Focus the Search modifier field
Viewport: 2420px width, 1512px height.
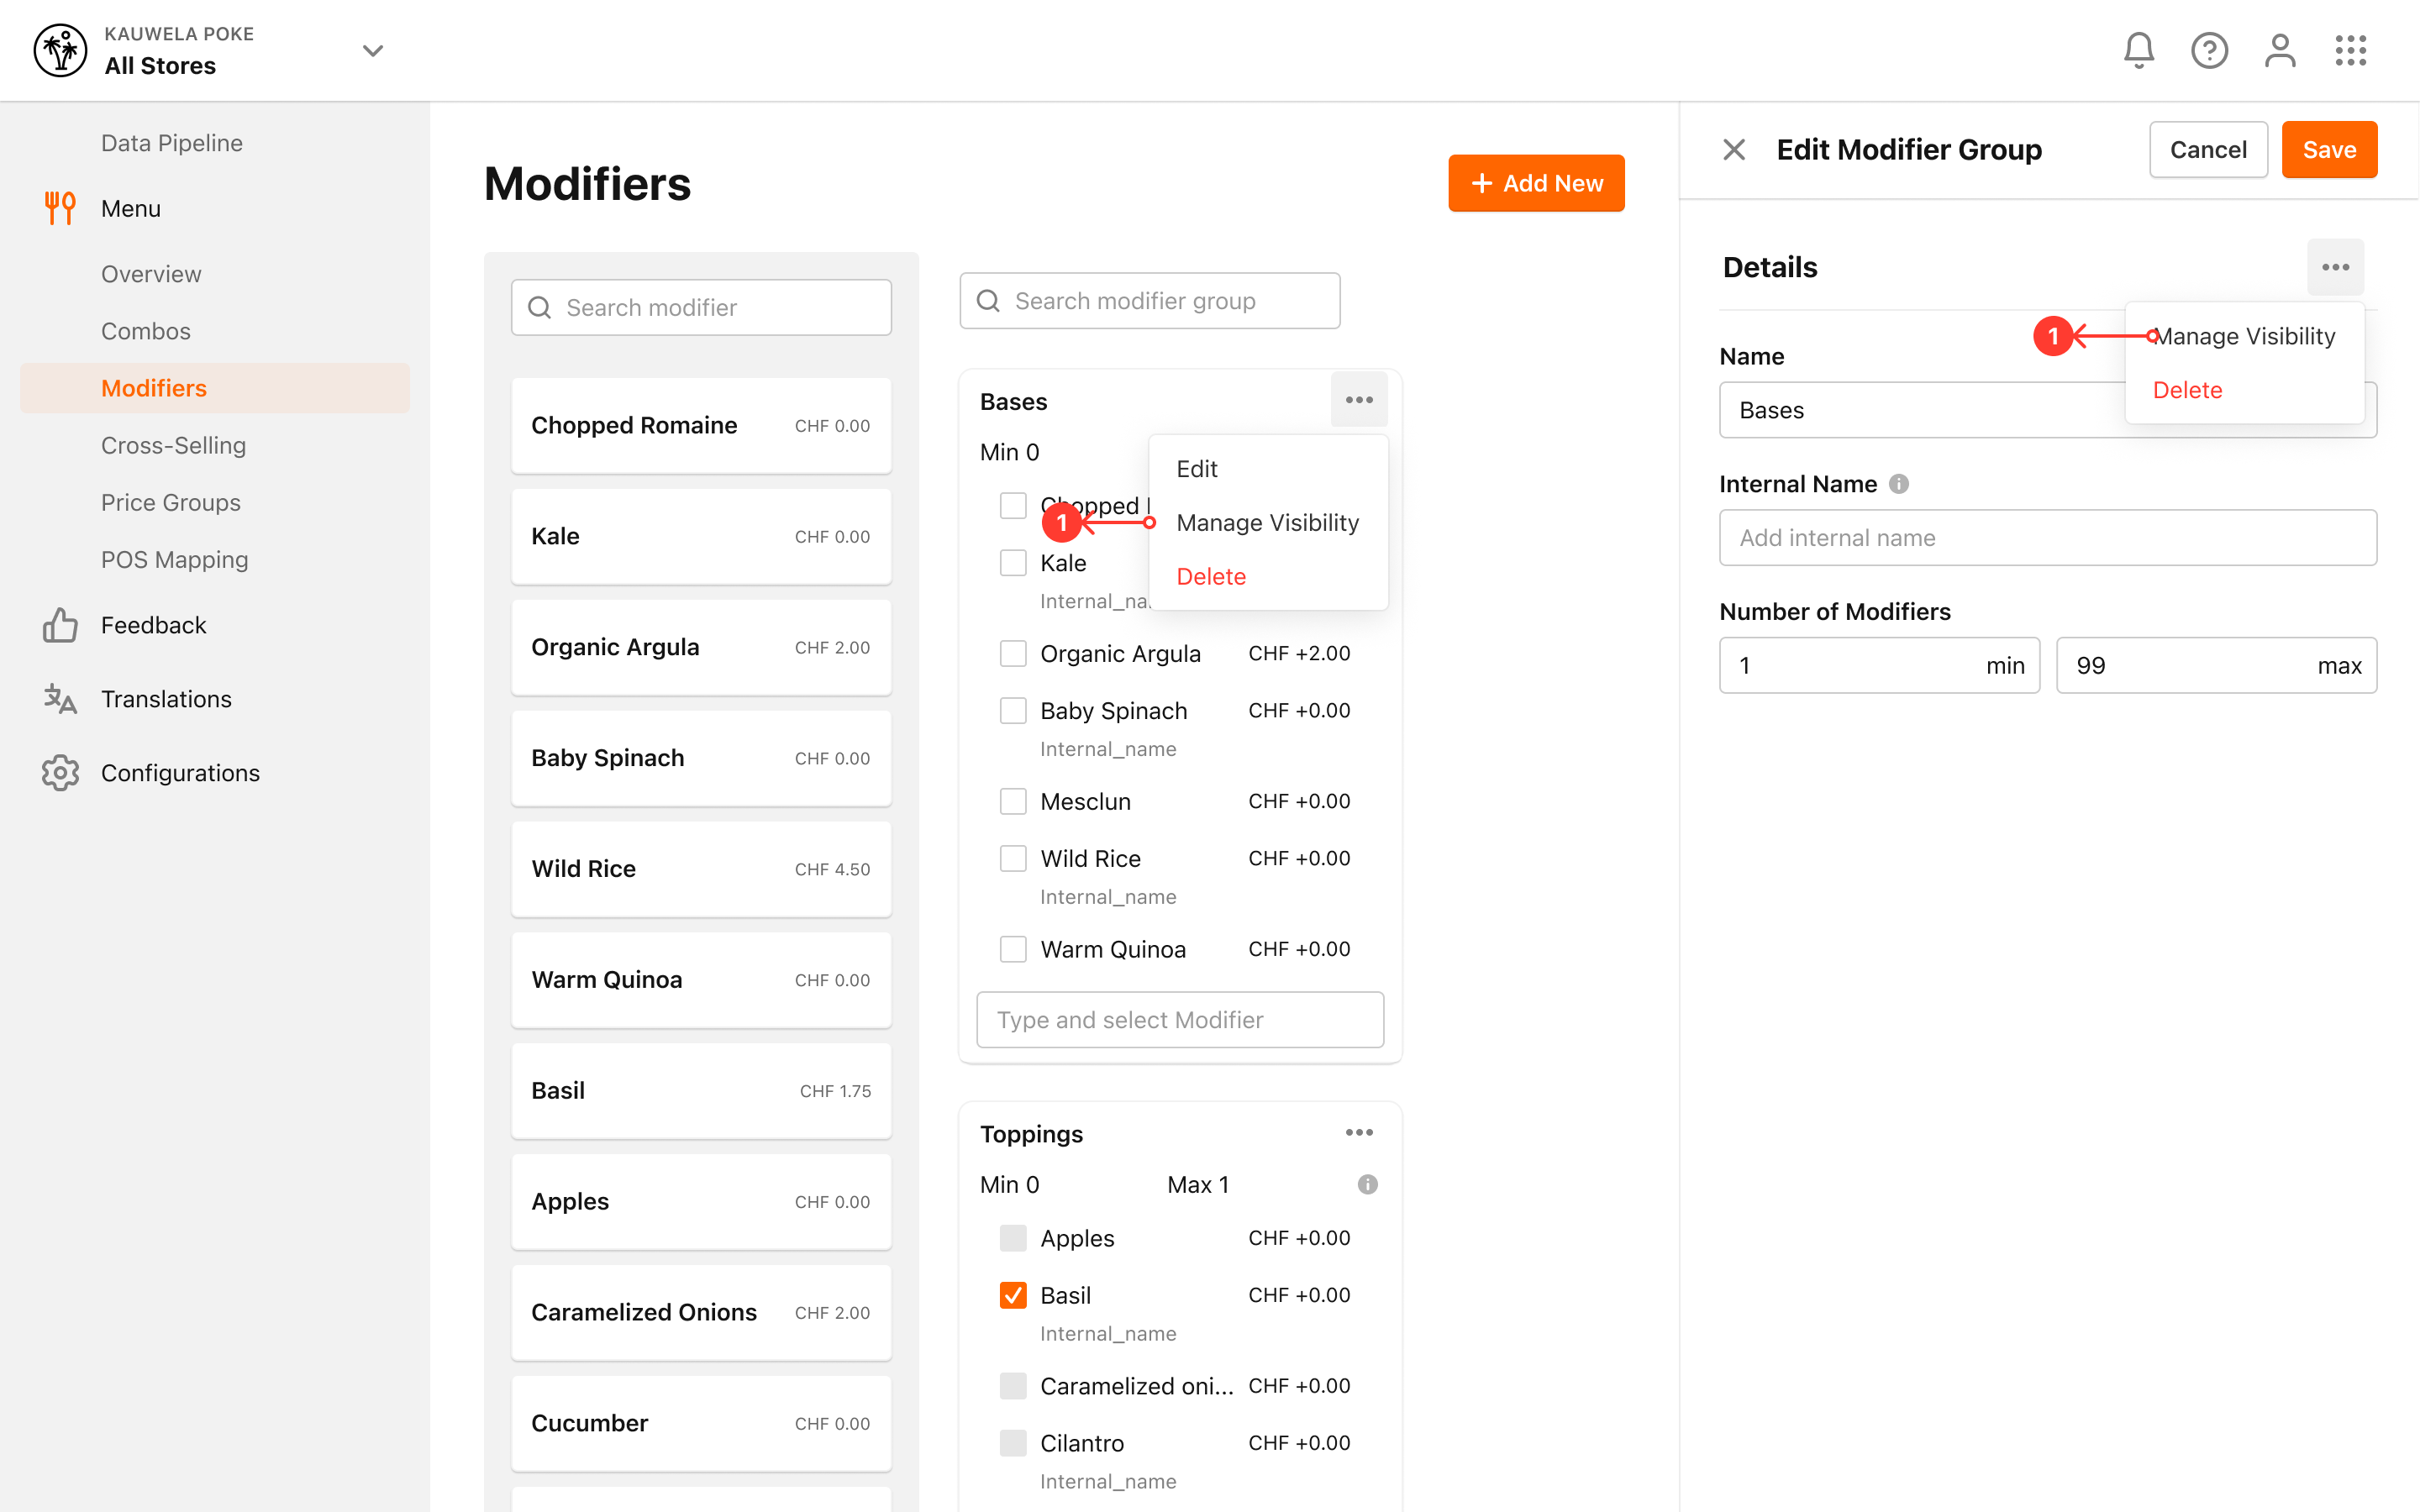[701, 307]
